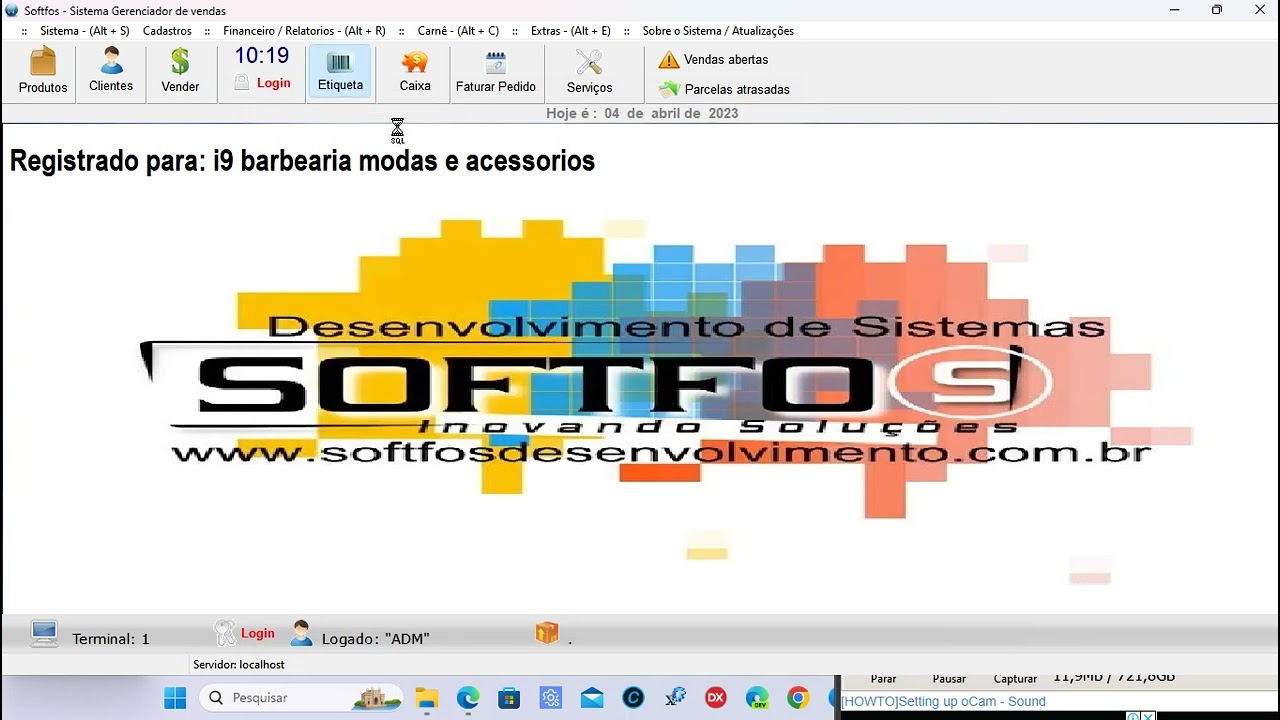Screen dimensions: 1280x720
Task: Start a sale with Vender
Action: click(x=180, y=71)
